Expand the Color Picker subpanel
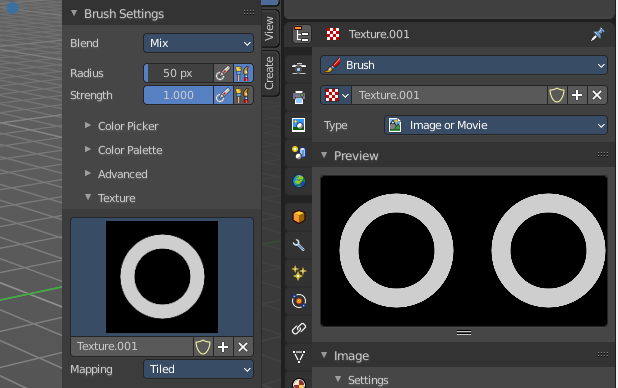Image resolution: width=618 pixels, height=388 pixels. (x=87, y=125)
